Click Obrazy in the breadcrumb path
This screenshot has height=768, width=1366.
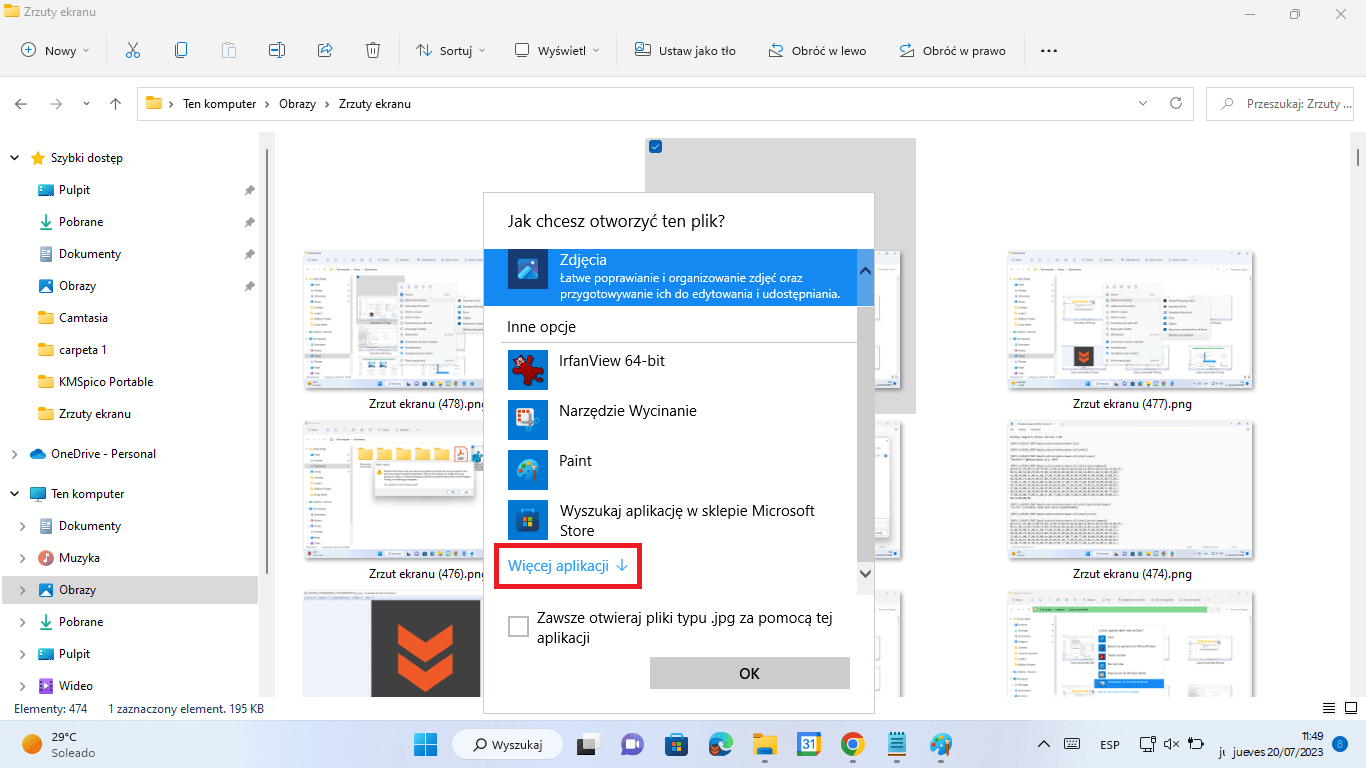pyautogui.click(x=298, y=104)
